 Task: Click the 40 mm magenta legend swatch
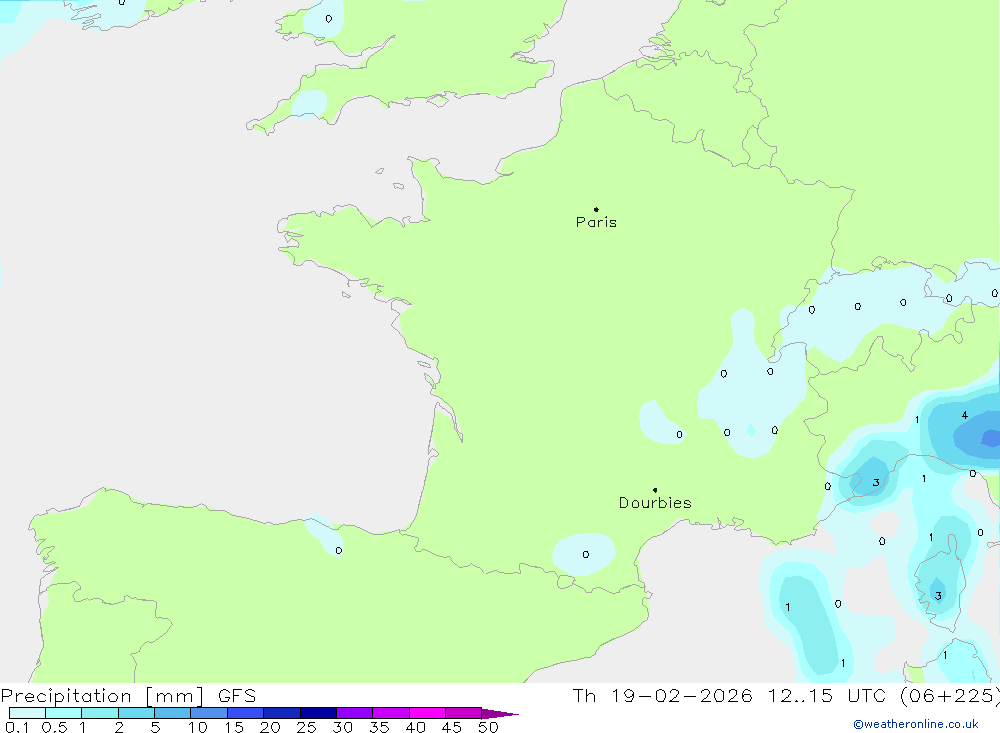[427, 713]
